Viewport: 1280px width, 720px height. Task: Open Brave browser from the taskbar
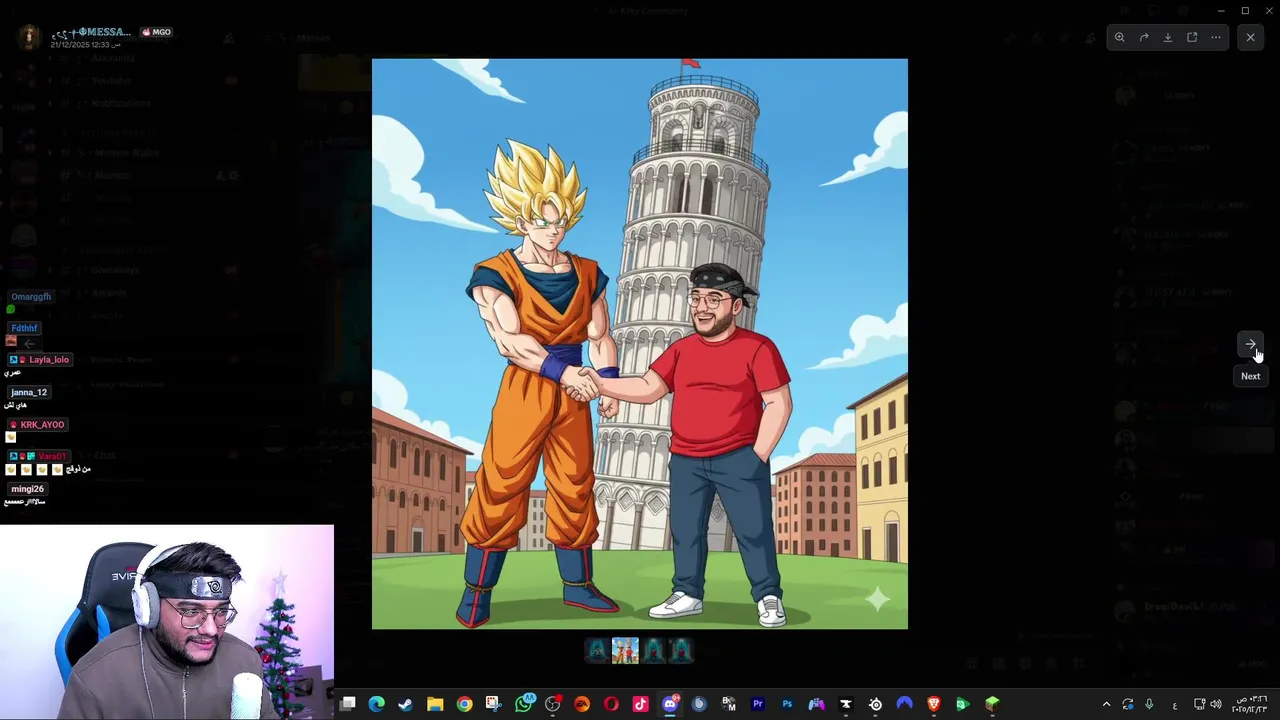pyautogui.click(x=934, y=704)
